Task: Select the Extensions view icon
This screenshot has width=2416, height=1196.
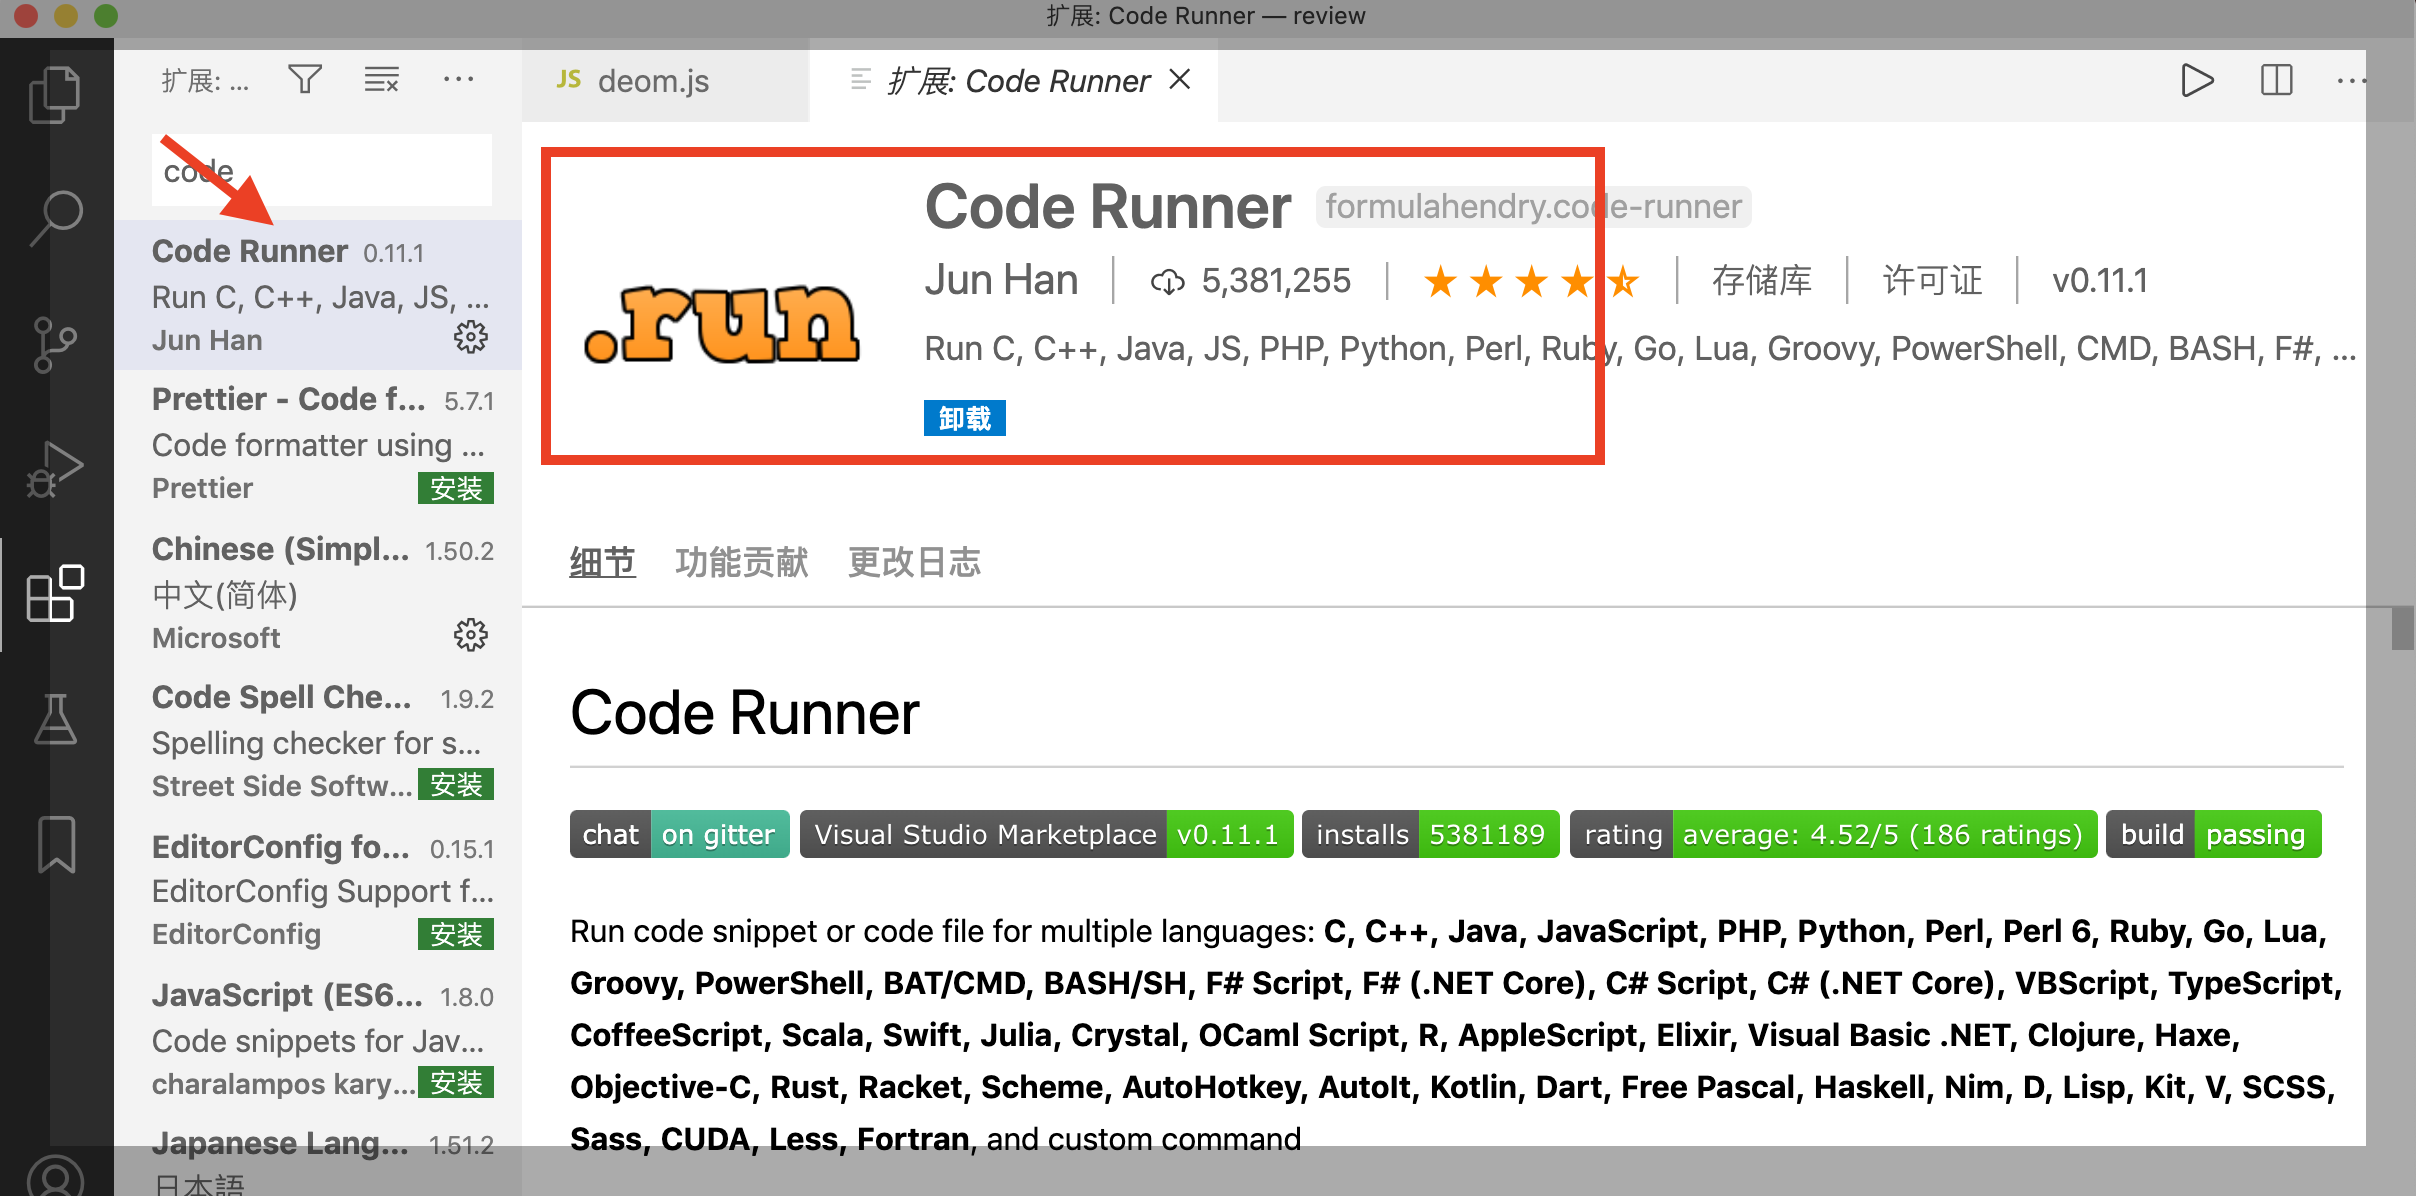Action: (x=55, y=593)
